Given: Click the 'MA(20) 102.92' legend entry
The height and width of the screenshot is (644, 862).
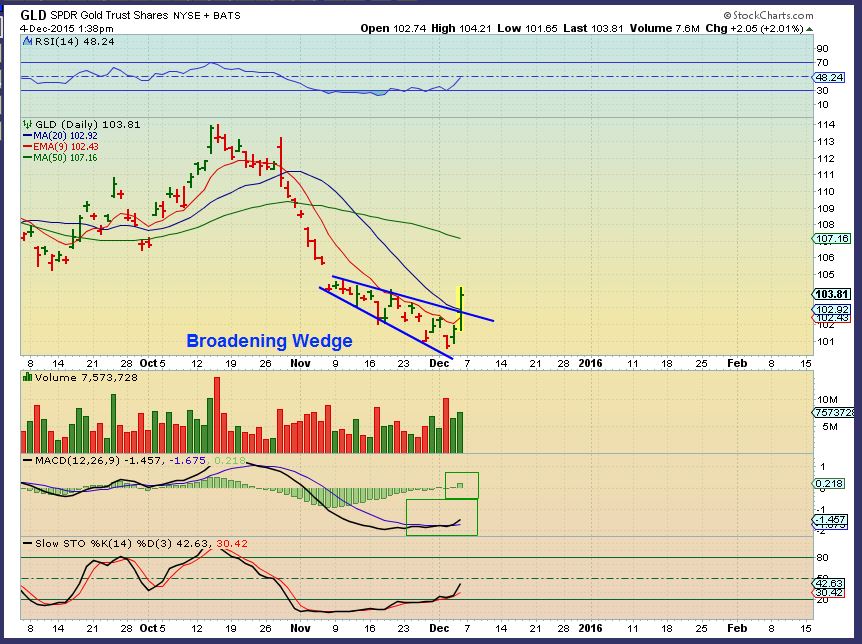Looking at the screenshot, I should [65, 135].
